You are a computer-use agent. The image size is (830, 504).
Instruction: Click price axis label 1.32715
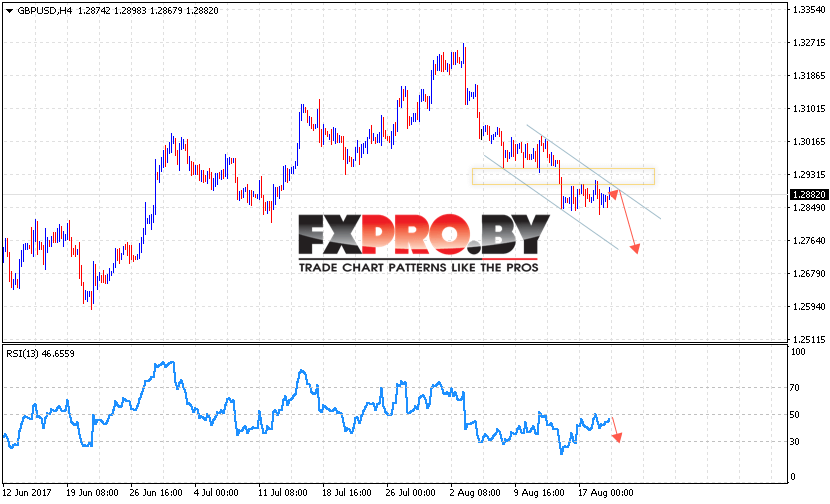click(x=809, y=42)
